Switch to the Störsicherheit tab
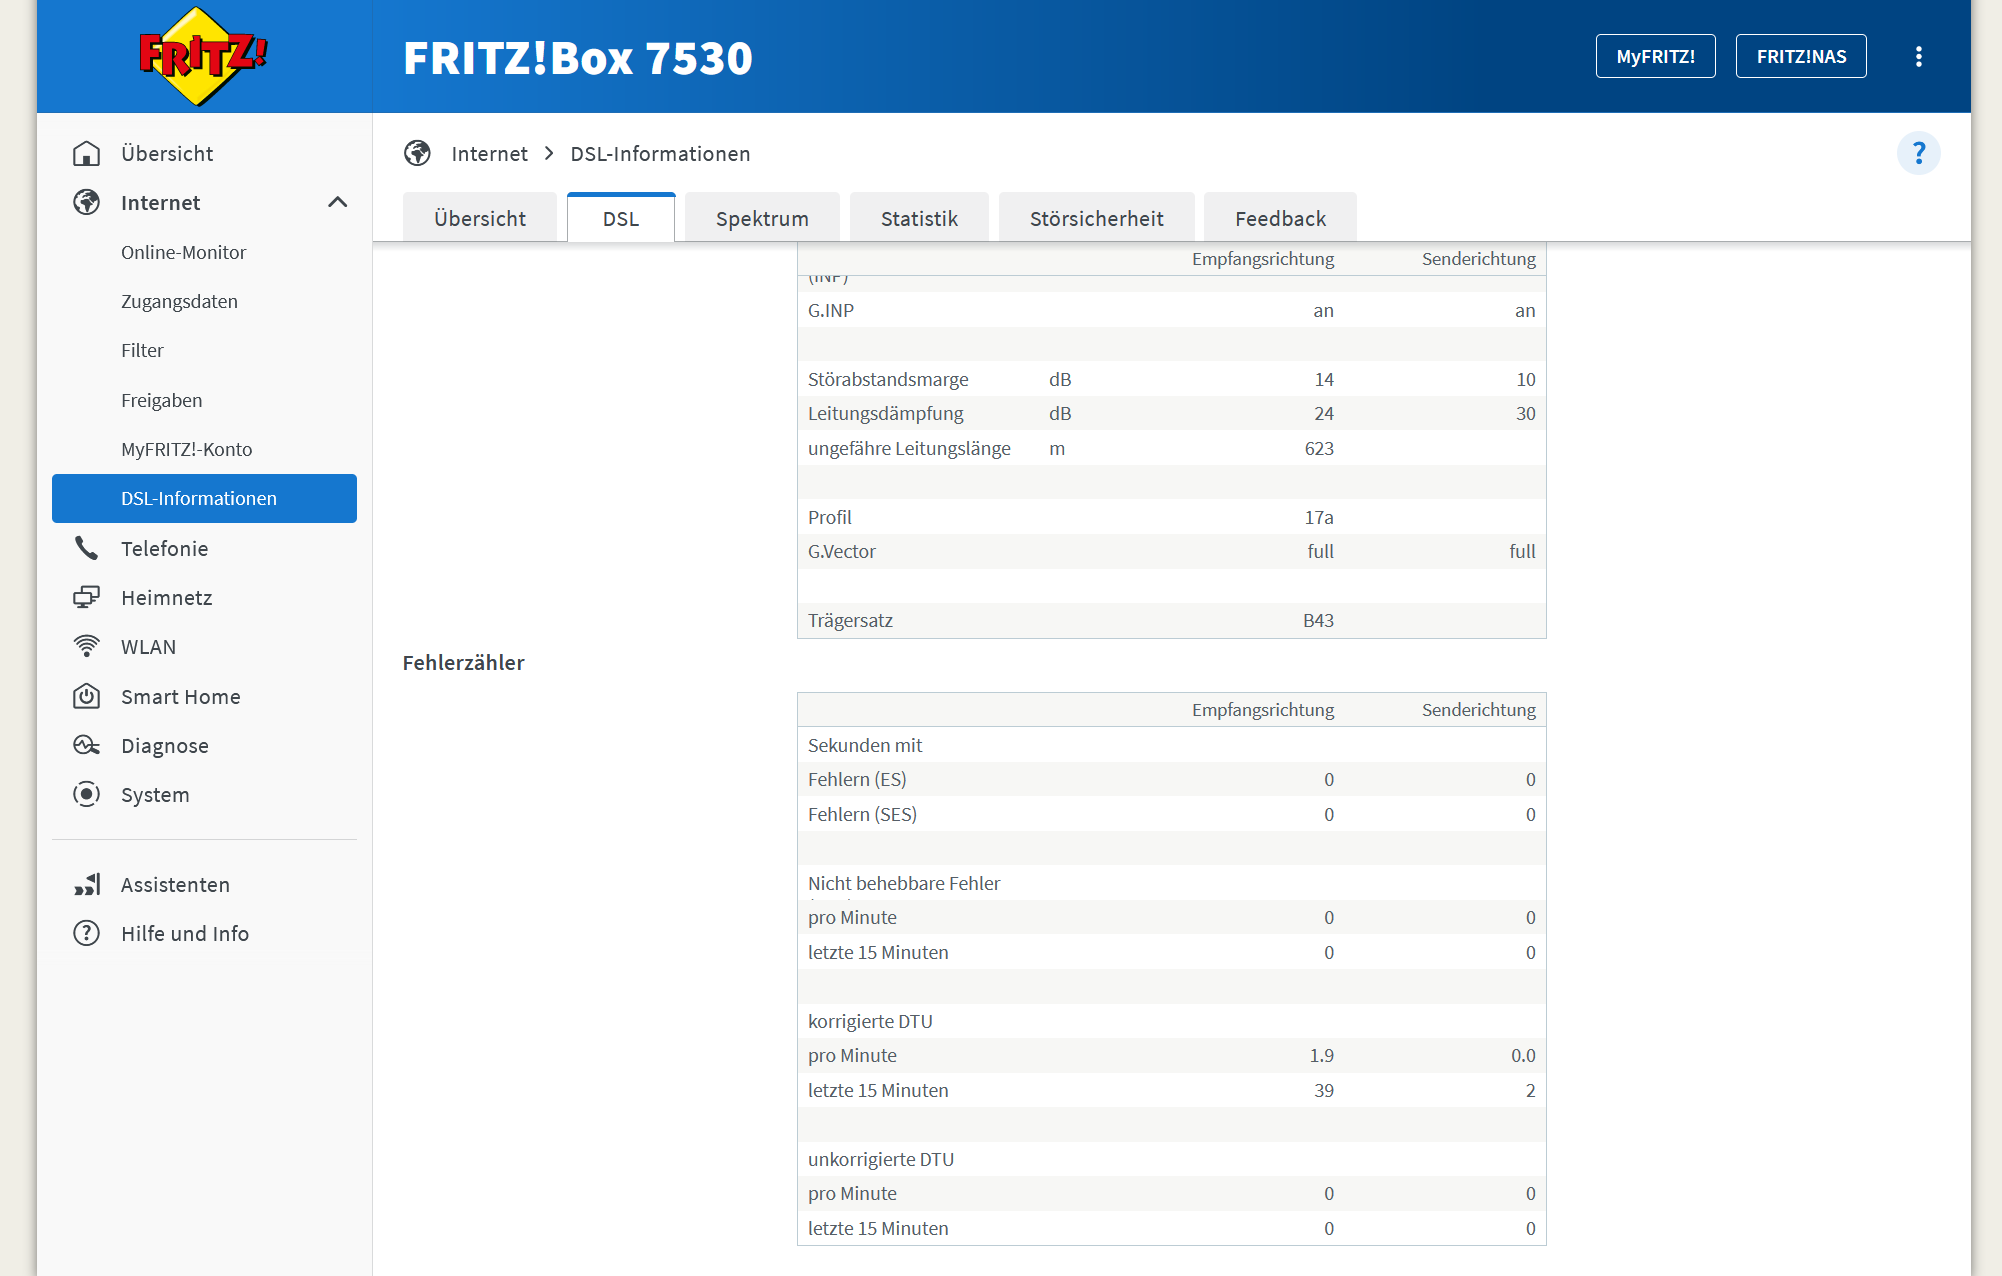The width and height of the screenshot is (2002, 1276). coord(1096,218)
